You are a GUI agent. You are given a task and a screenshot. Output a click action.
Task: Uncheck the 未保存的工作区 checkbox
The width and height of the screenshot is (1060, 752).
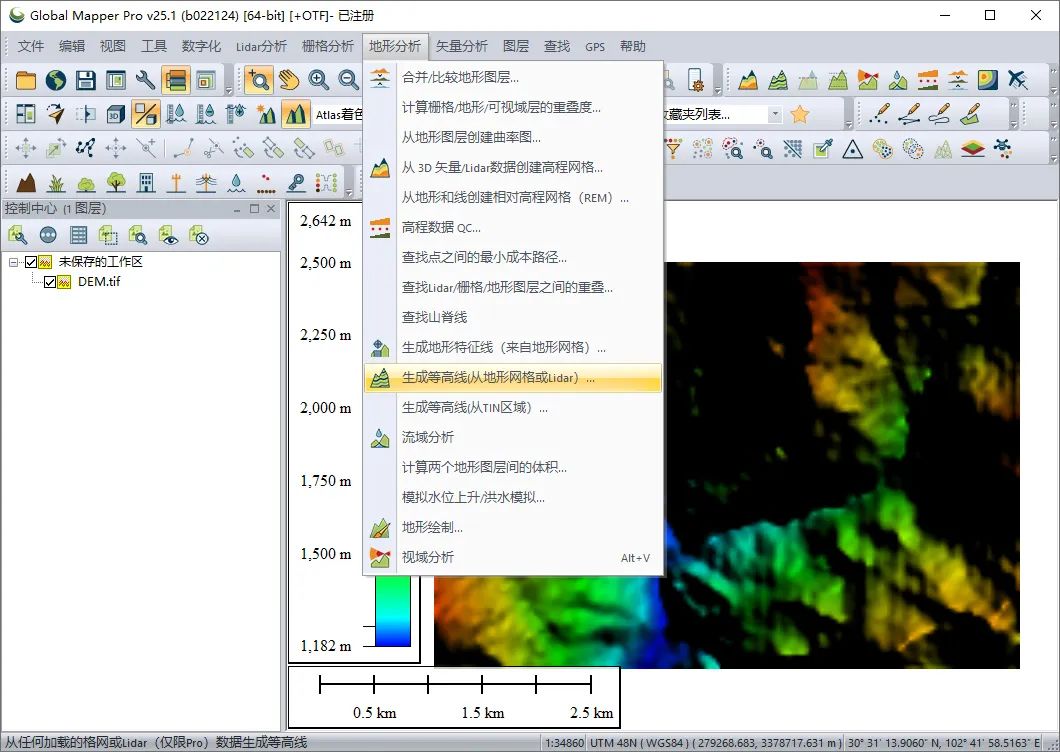click(x=30, y=262)
